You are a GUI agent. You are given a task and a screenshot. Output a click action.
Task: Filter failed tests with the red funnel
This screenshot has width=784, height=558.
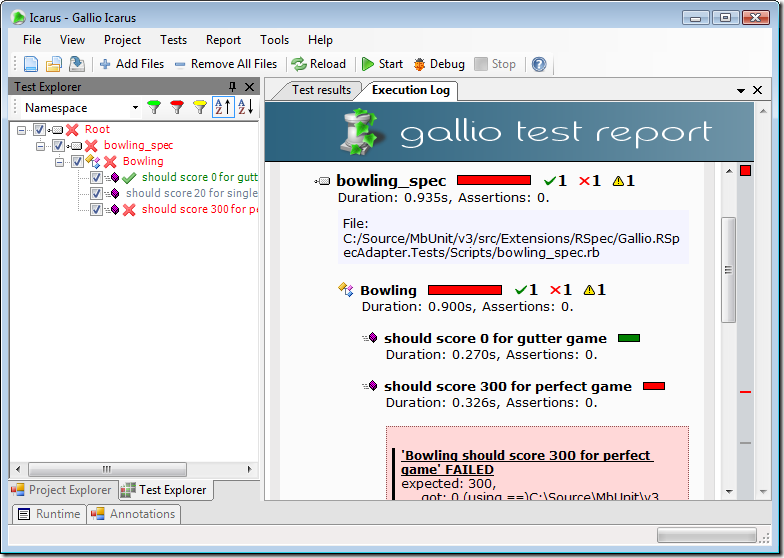point(177,107)
